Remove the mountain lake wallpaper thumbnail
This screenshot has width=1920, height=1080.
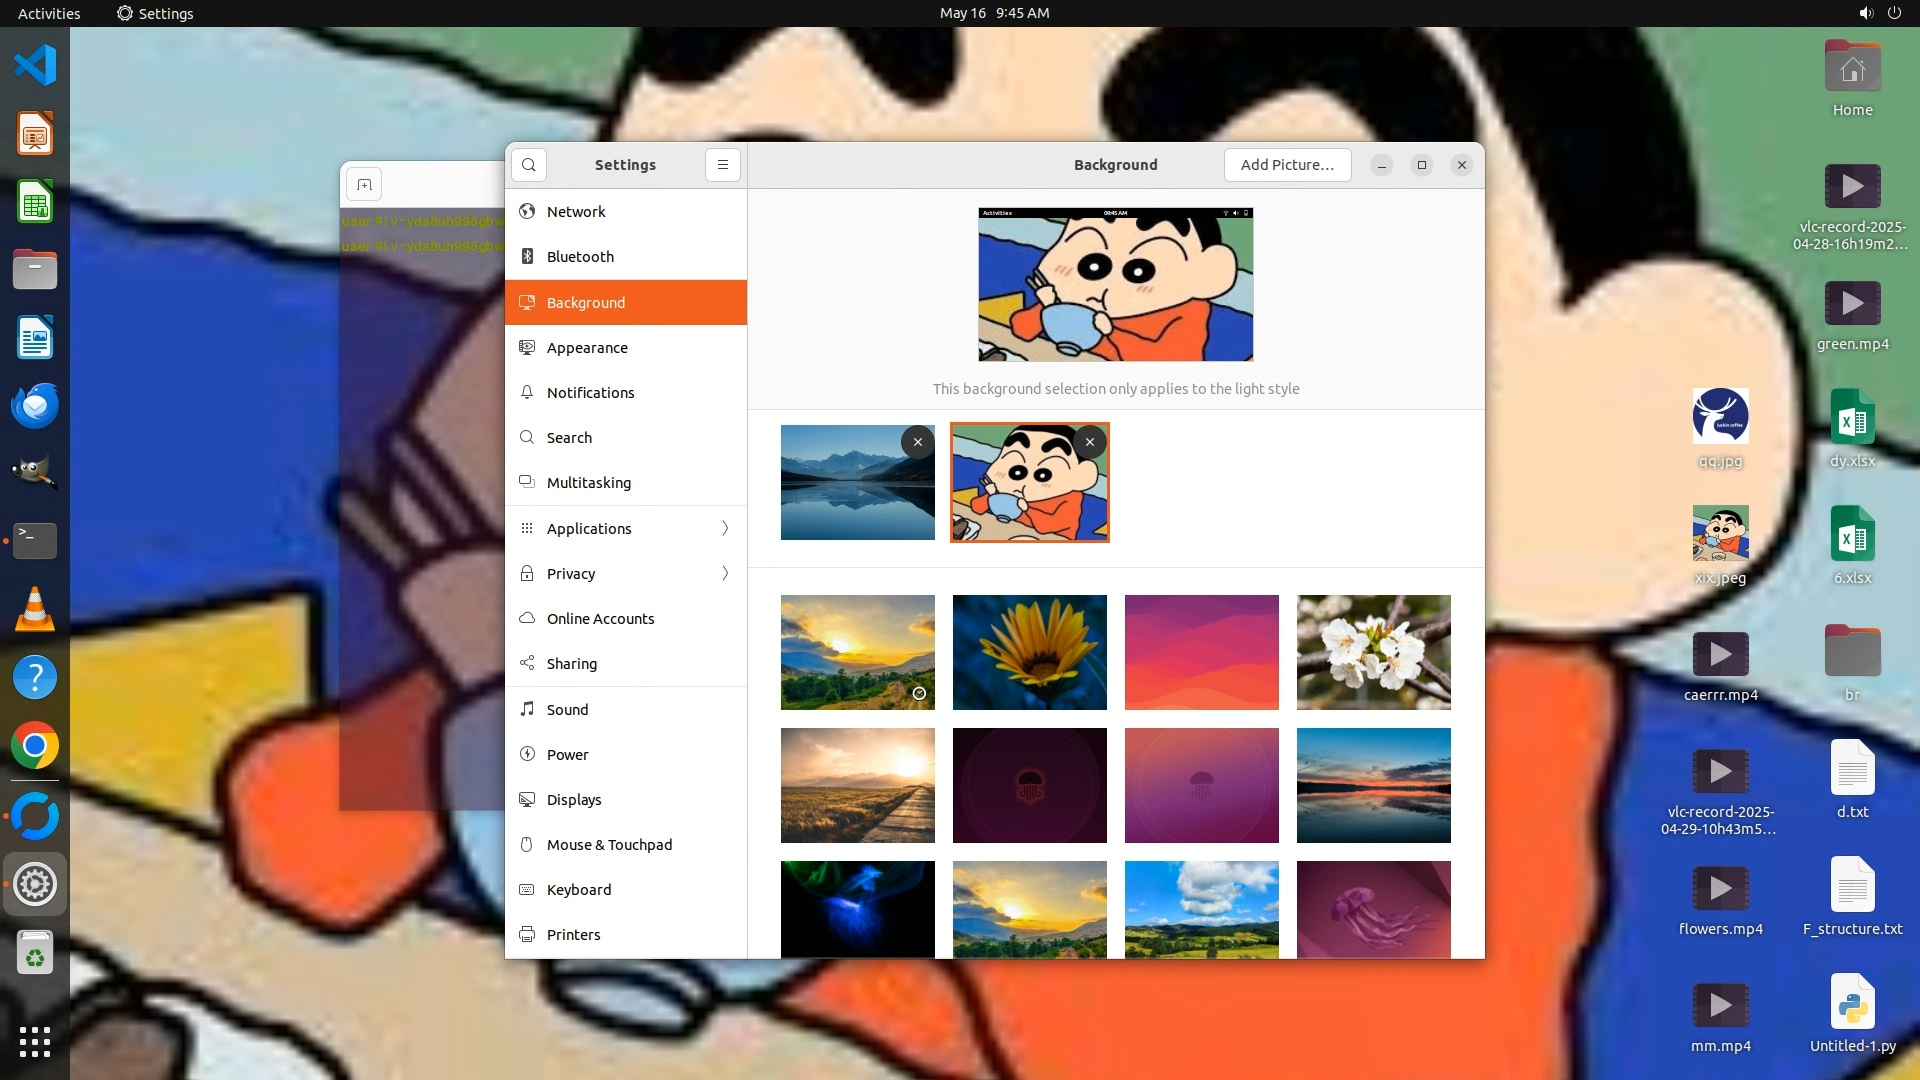[x=917, y=442]
